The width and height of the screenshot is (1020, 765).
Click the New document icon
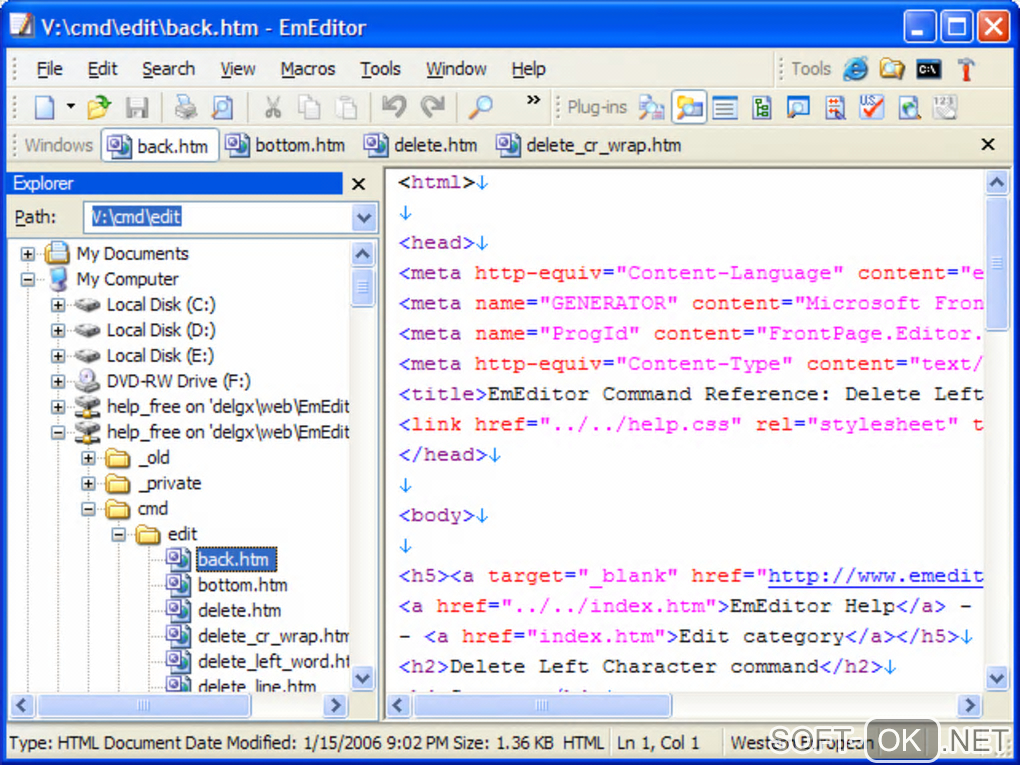[x=44, y=107]
